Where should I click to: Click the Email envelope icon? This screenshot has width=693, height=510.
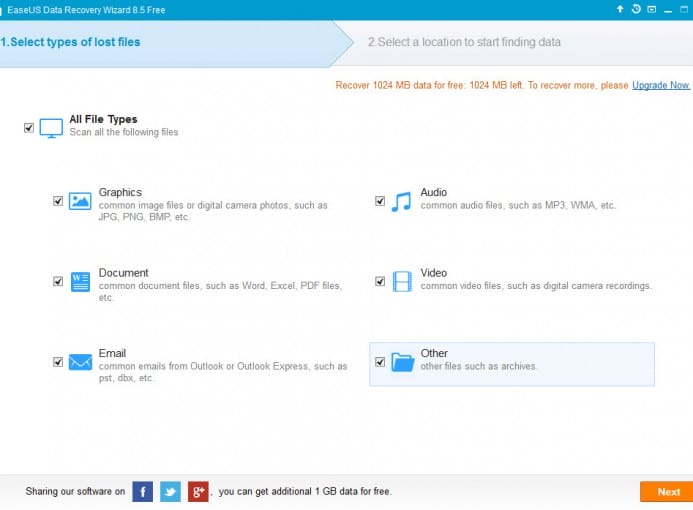click(x=80, y=362)
